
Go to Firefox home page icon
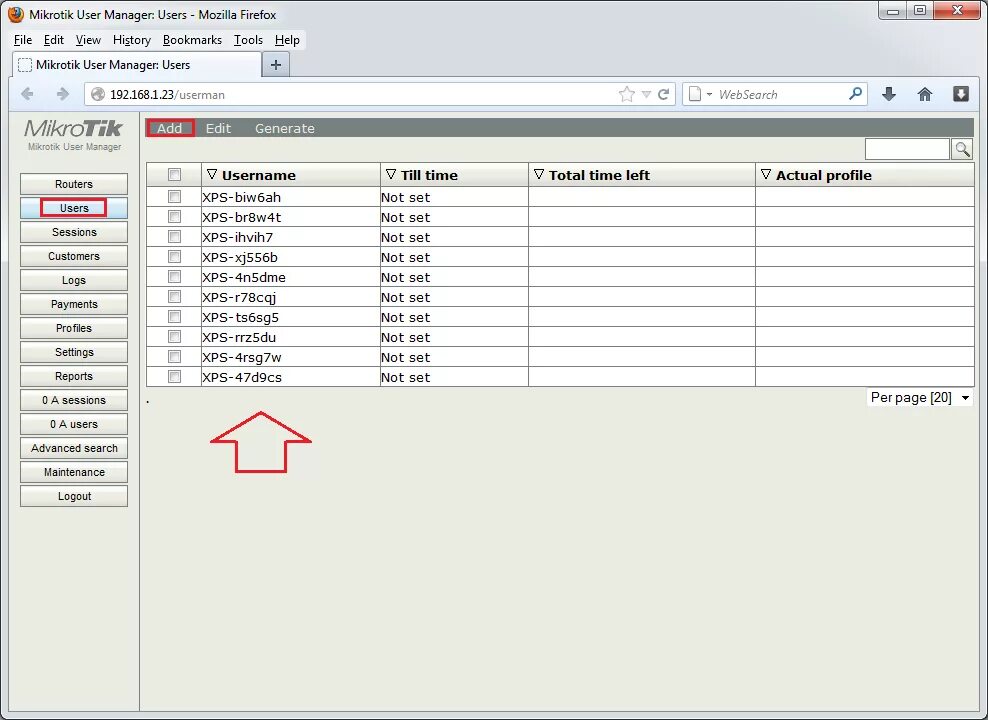(x=924, y=94)
